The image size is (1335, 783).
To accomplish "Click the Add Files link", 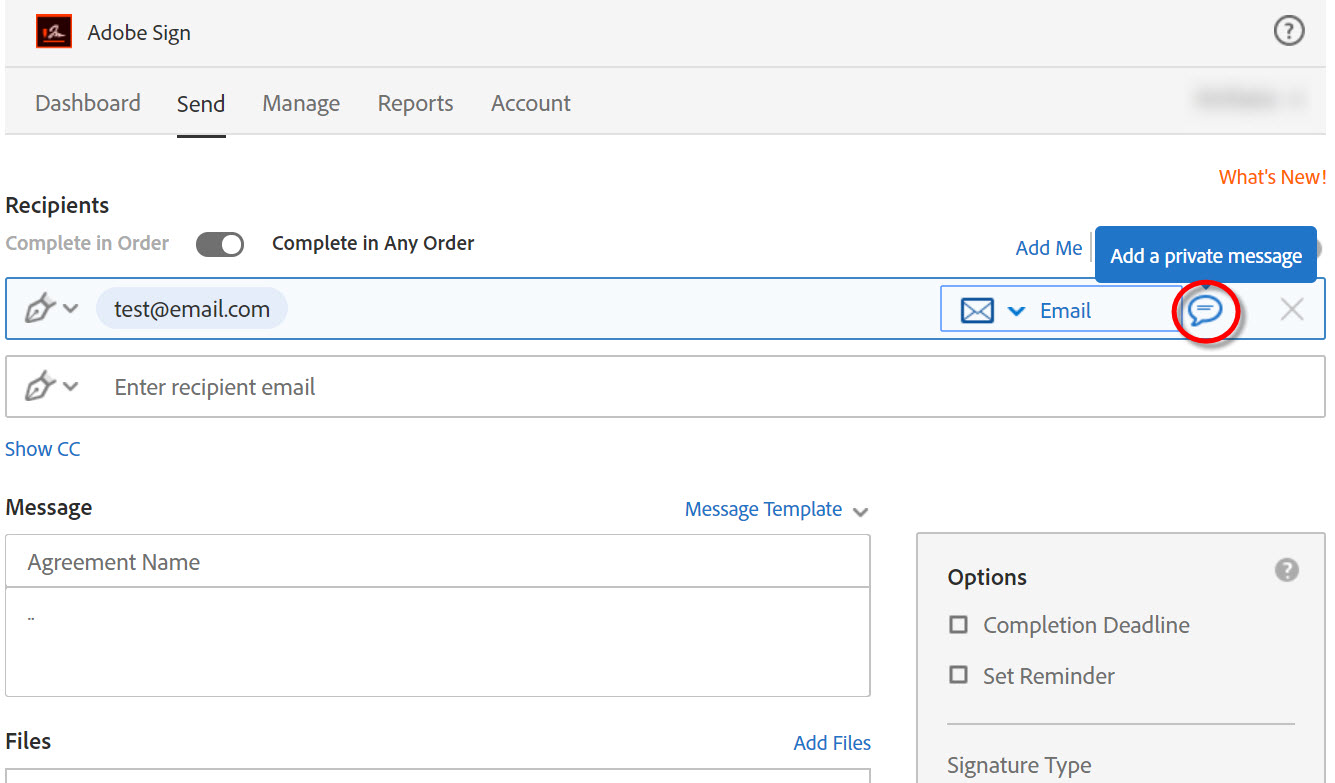I will (832, 742).
